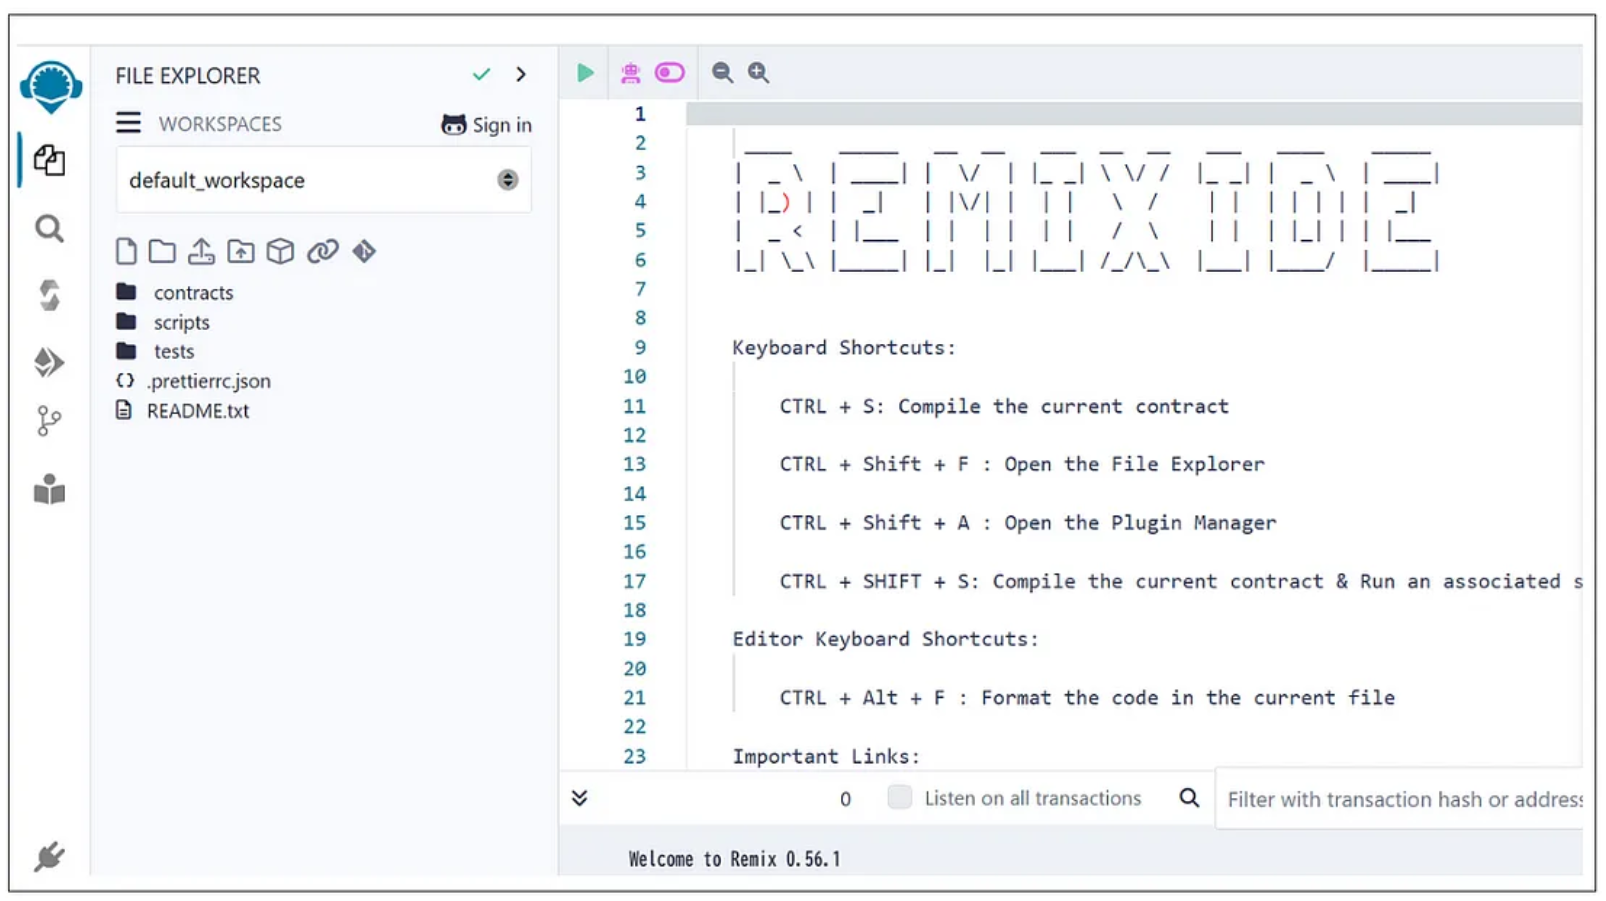Check Listen on all transactions
This screenshot has width=1606, height=901.
click(899, 797)
